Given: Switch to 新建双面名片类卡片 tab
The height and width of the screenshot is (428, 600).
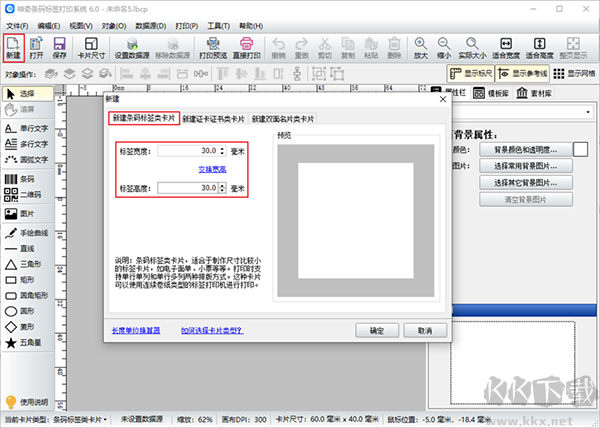Looking at the screenshot, I should pos(283,119).
